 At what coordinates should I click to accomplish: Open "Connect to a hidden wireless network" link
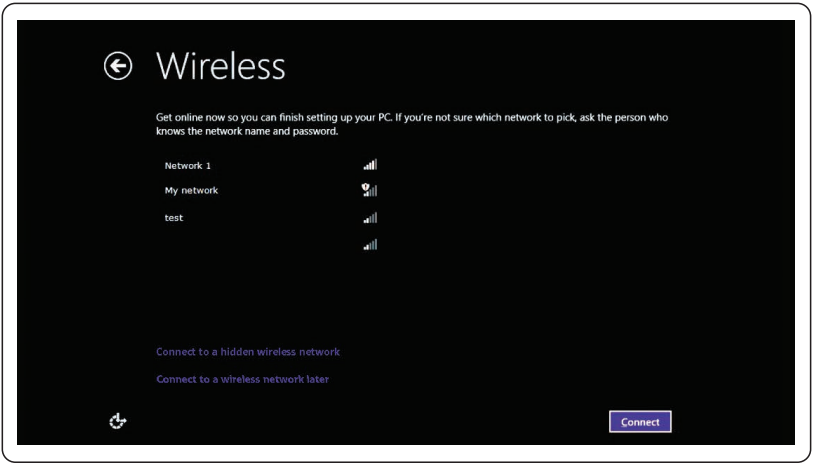(x=248, y=352)
